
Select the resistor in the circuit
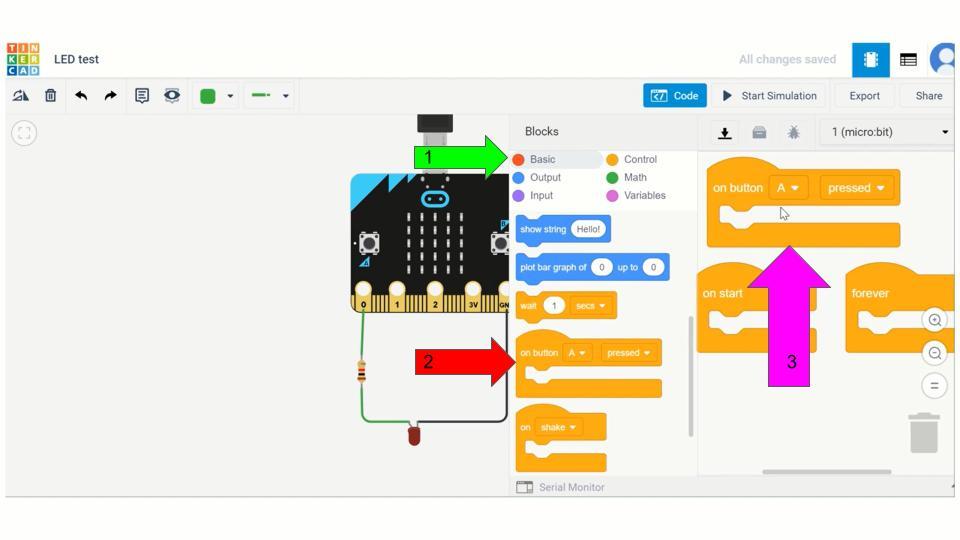(x=362, y=372)
